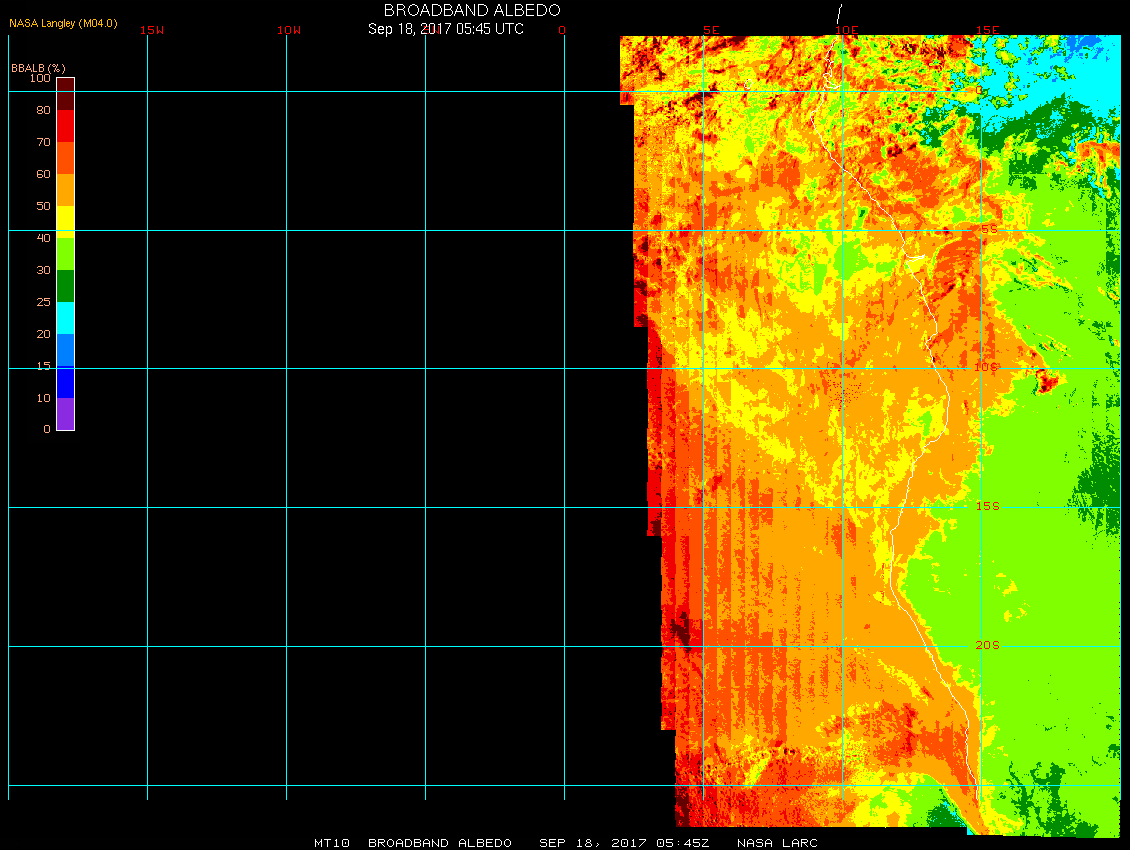The image size is (1130, 850).
Task: Click the 10S latitude label
Action: [x=987, y=367]
